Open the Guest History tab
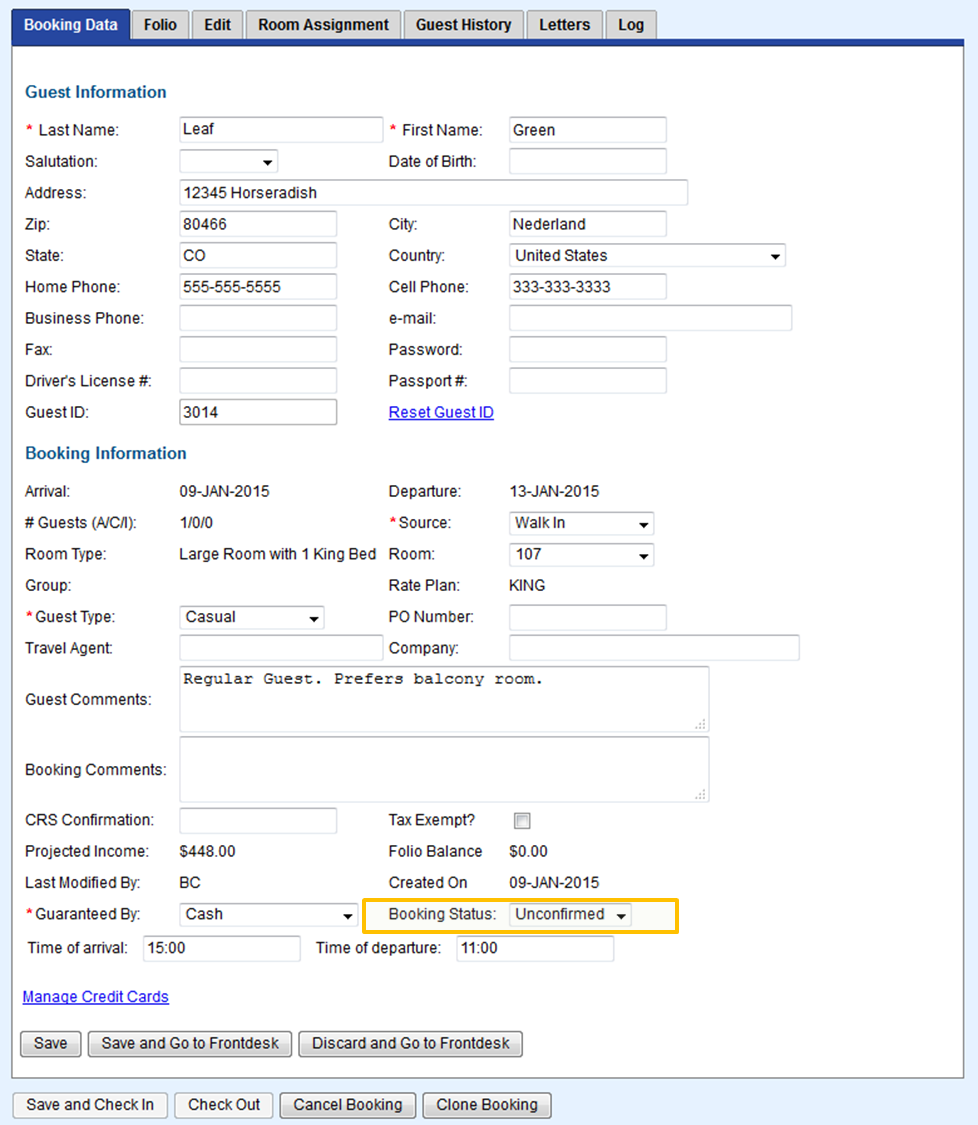The height and width of the screenshot is (1125, 978). (x=463, y=25)
